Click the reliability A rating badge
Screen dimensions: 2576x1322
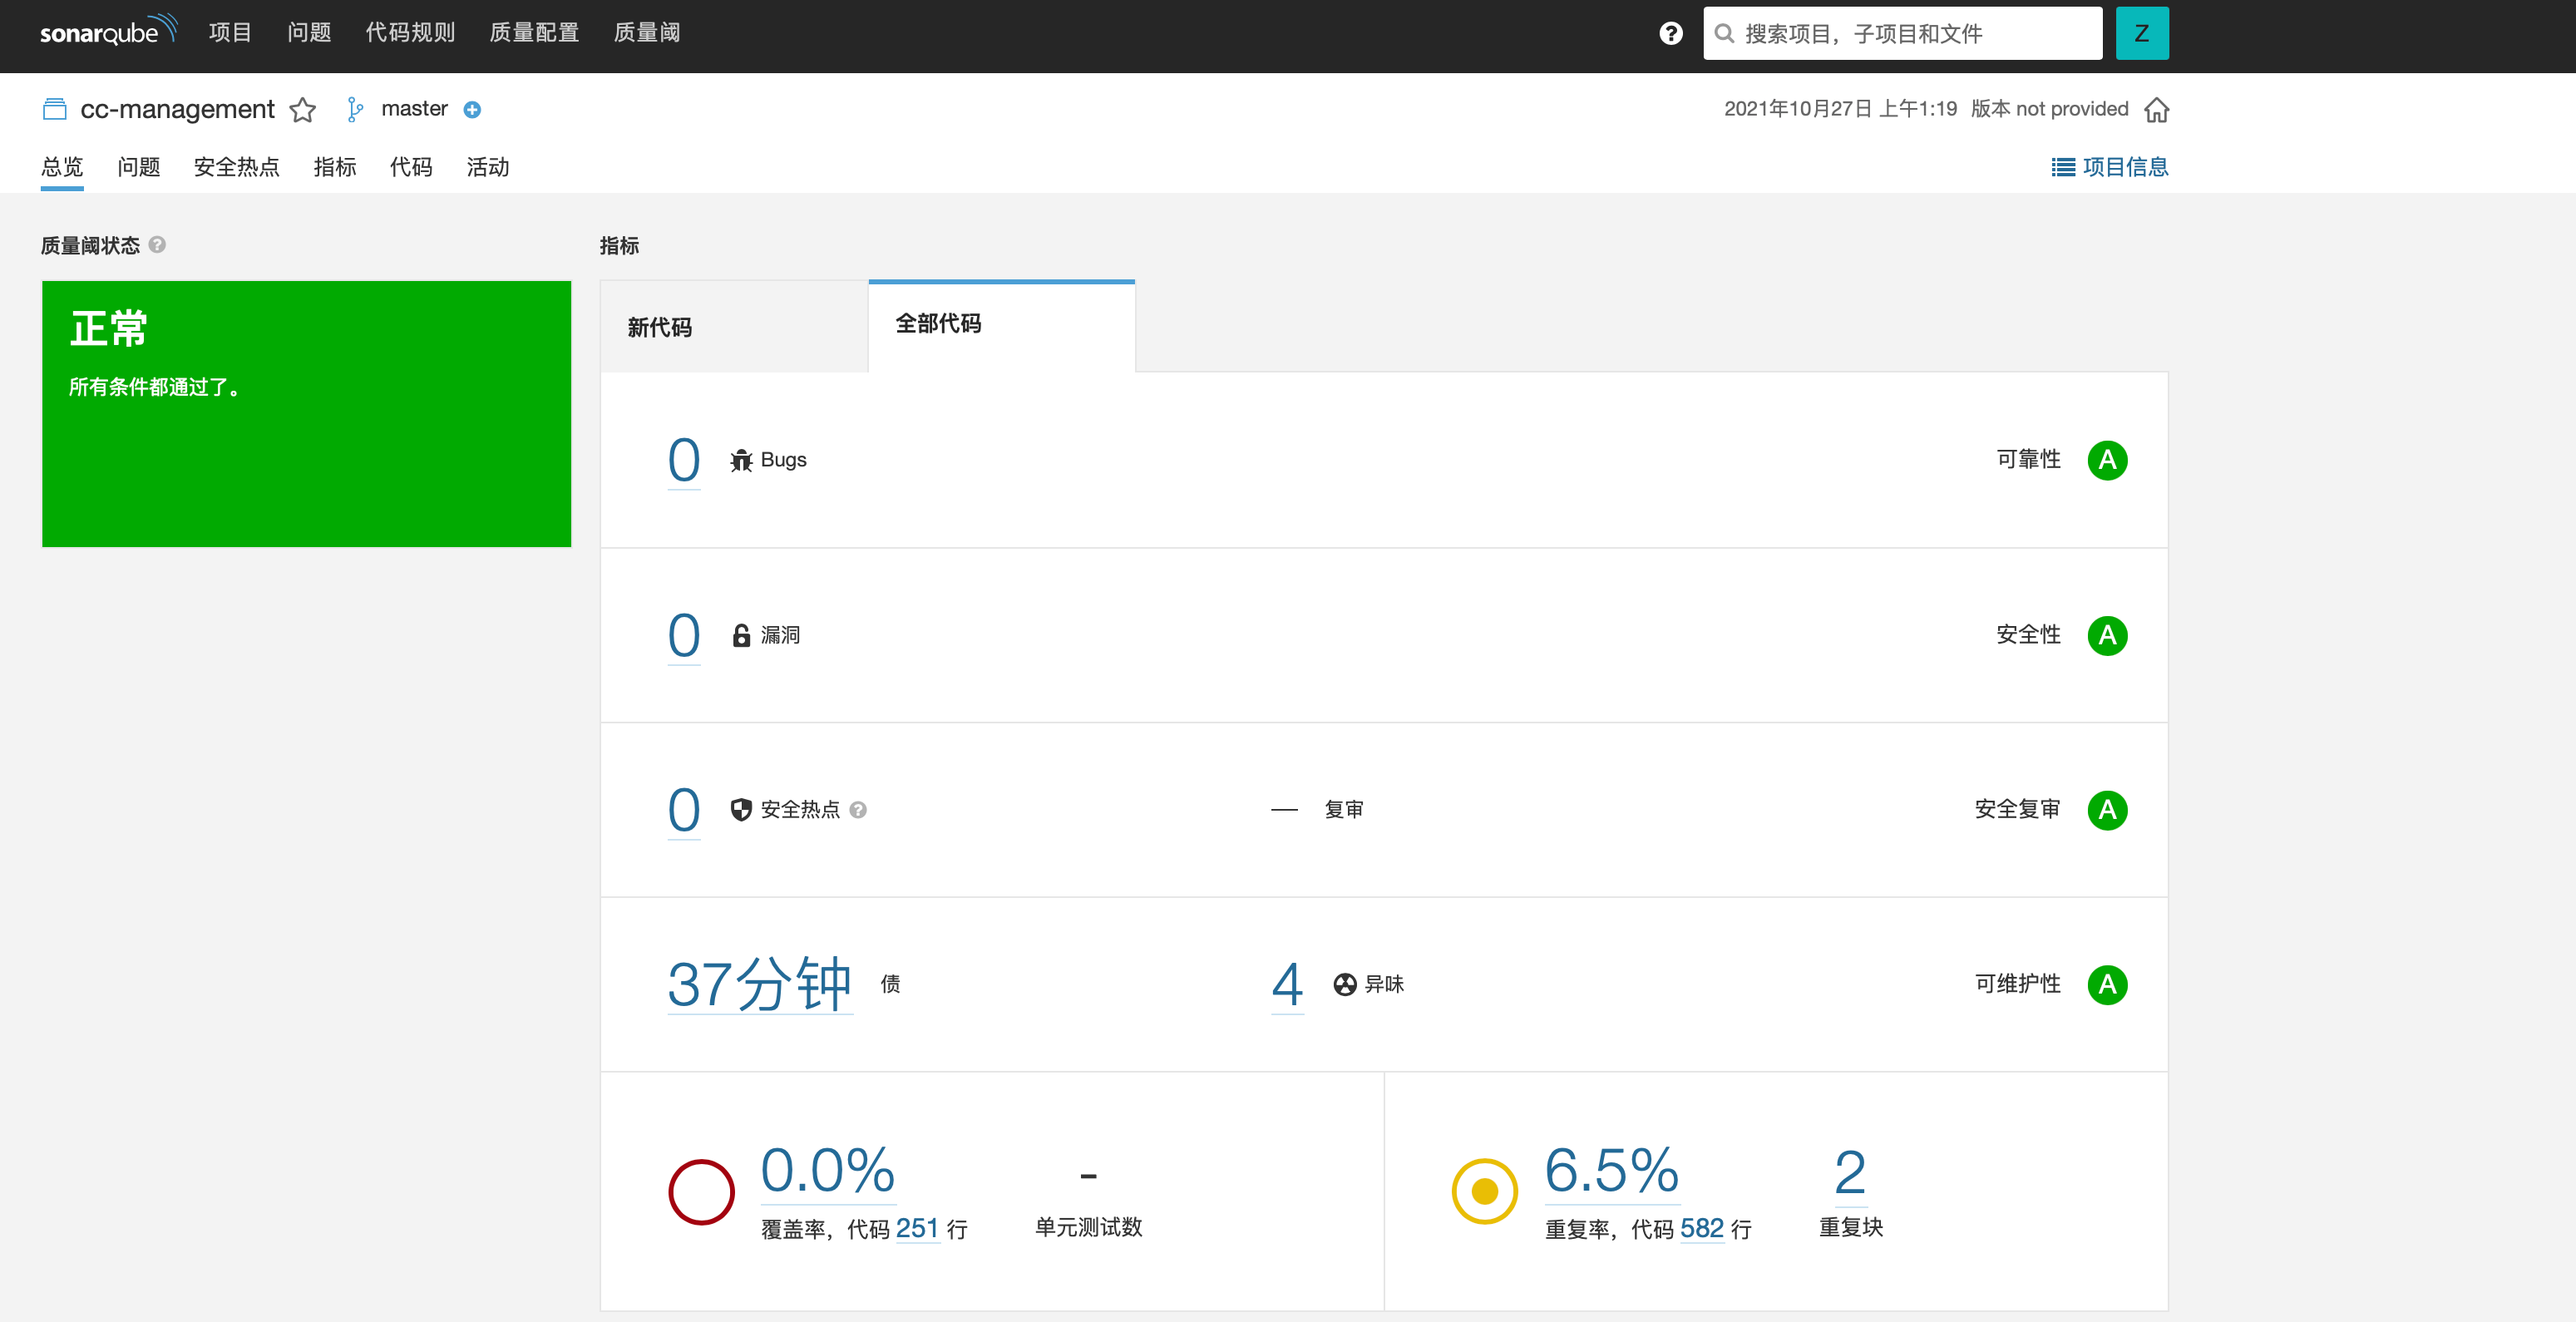pos(2106,460)
